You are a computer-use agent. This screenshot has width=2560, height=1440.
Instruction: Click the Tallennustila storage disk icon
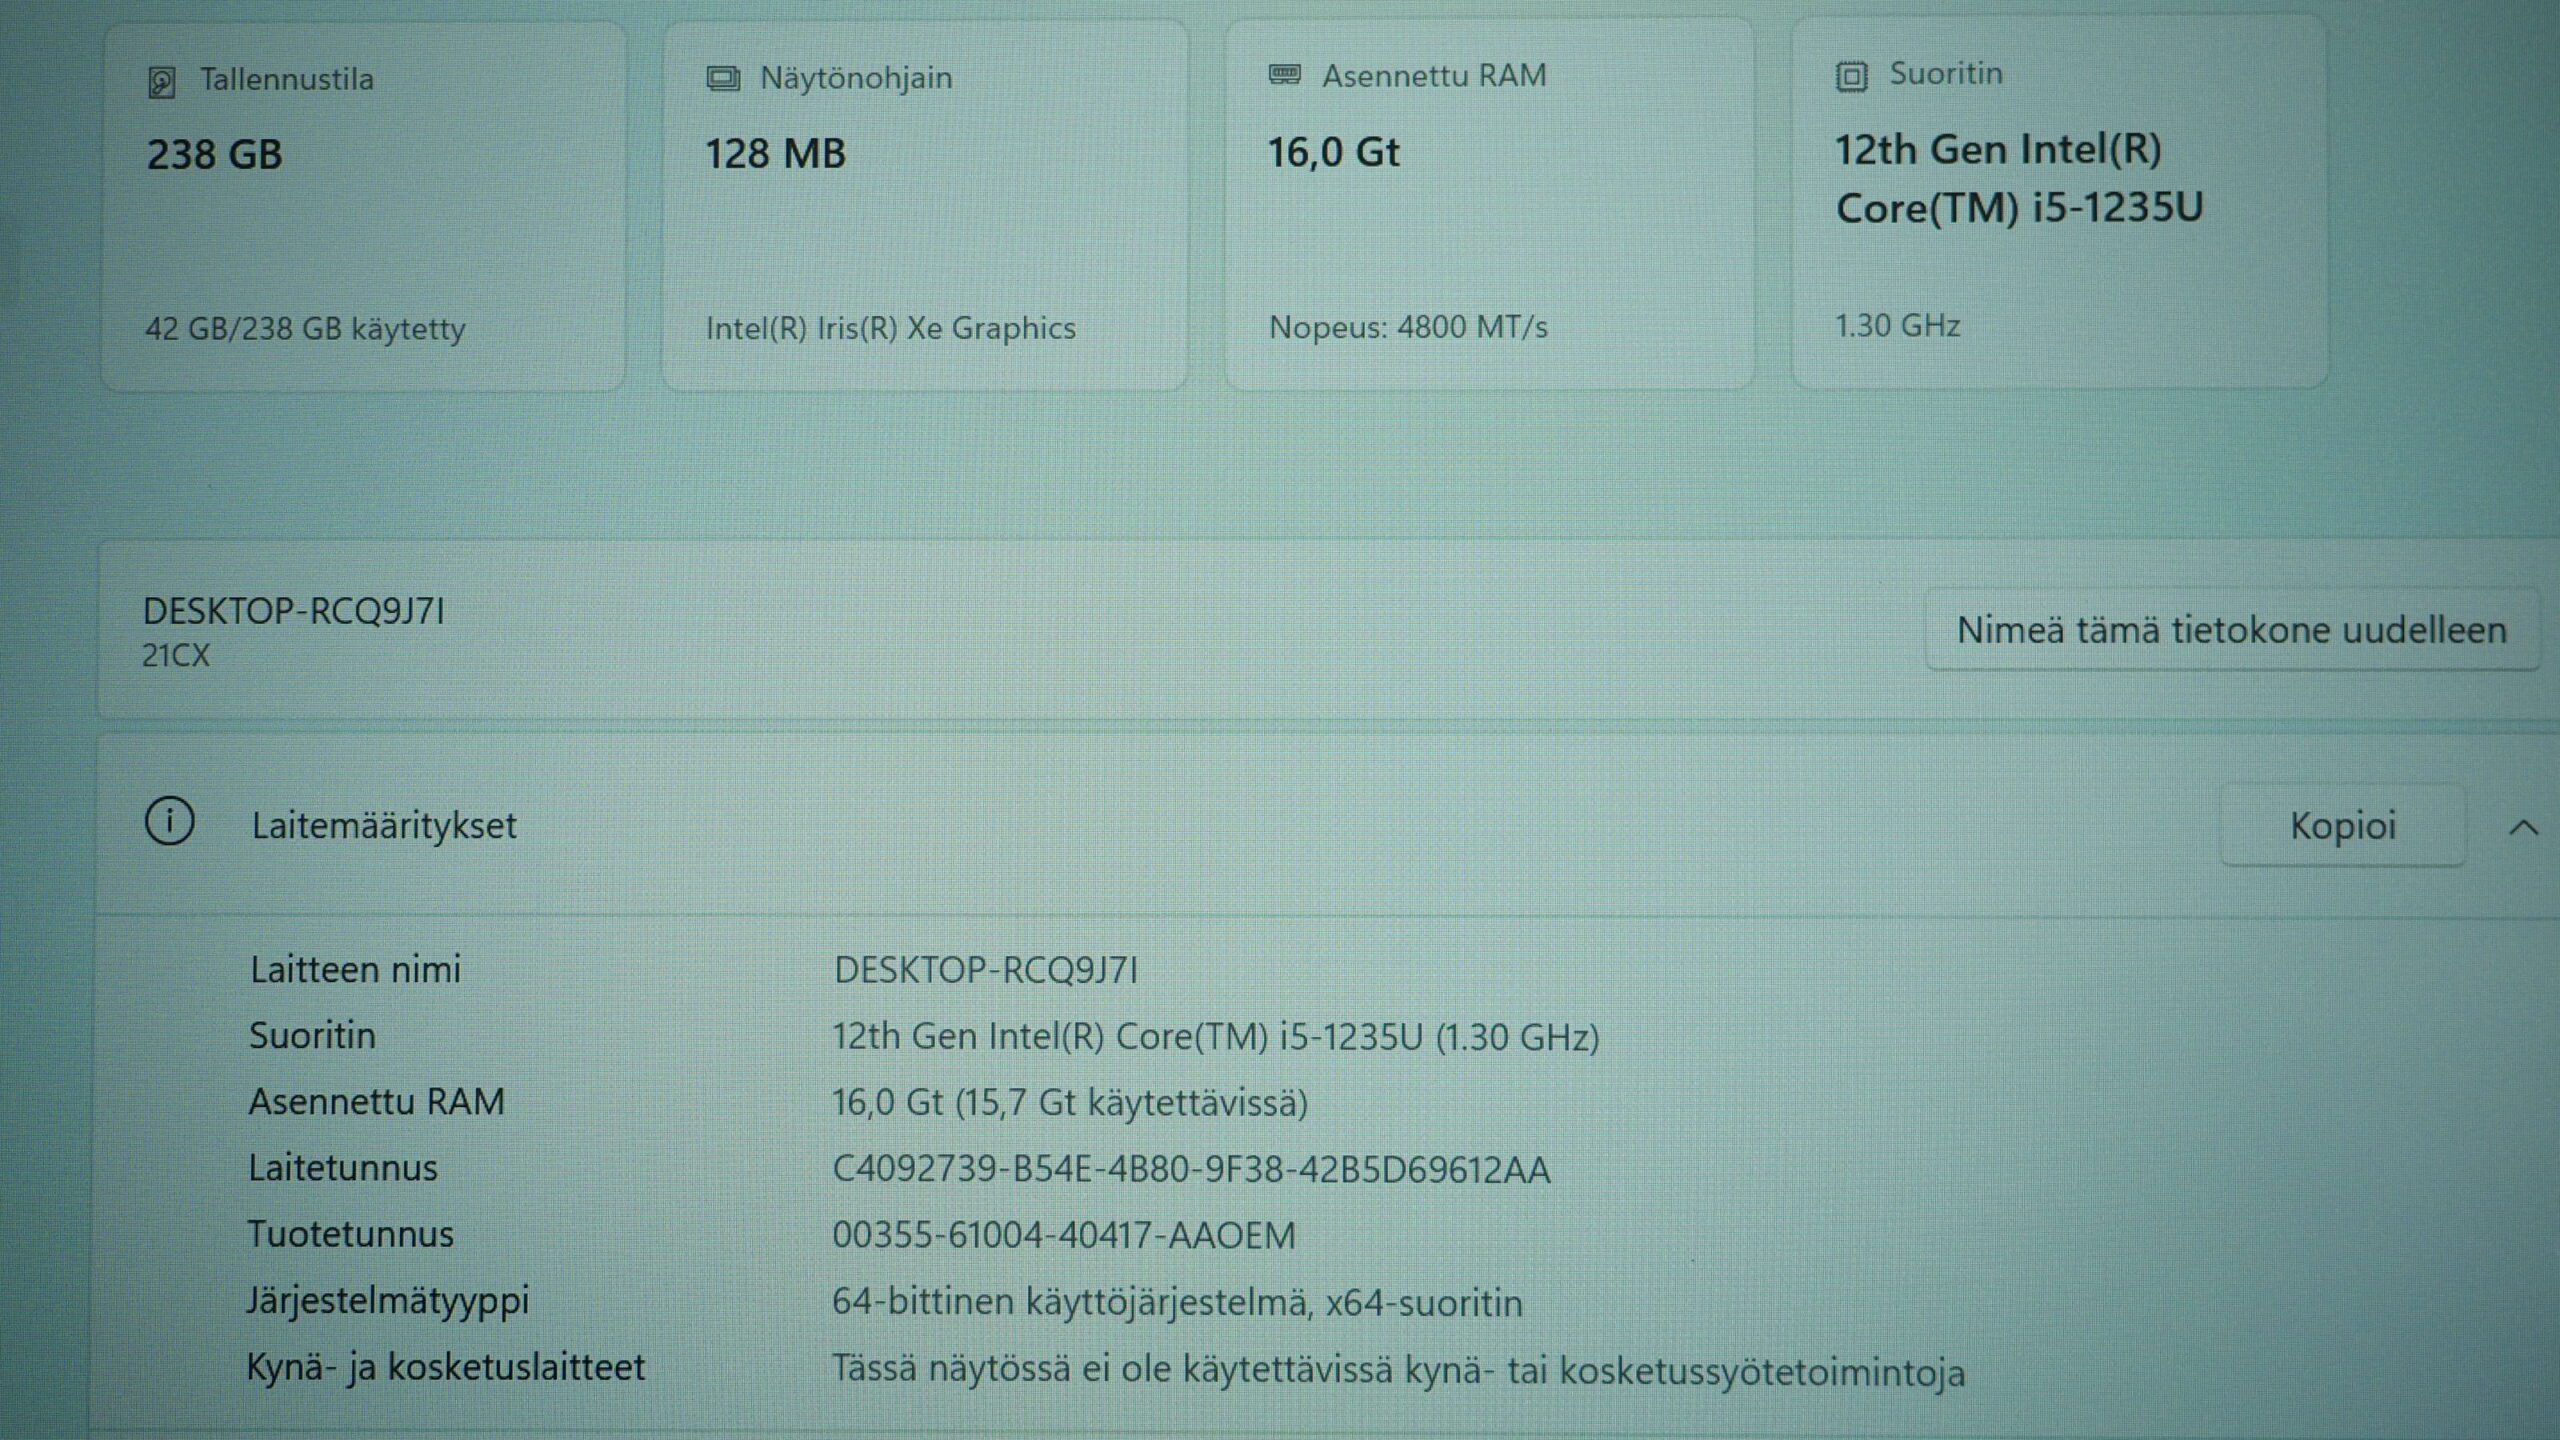coord(162,82)
